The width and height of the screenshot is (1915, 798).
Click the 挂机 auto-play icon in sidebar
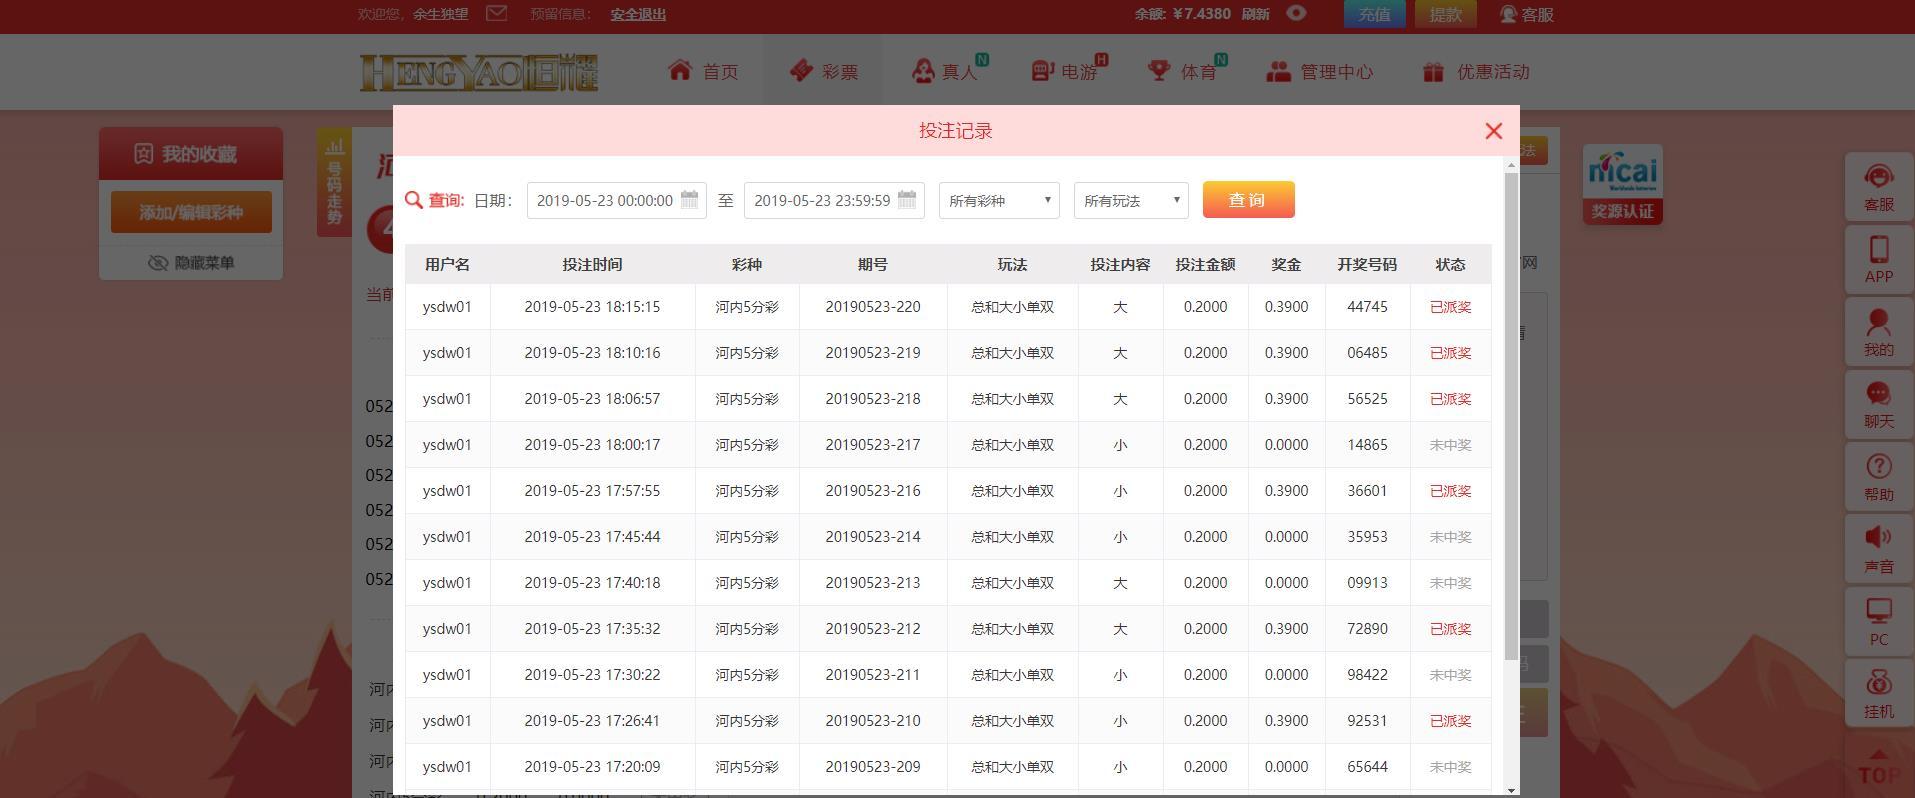tap(1879, 695)
